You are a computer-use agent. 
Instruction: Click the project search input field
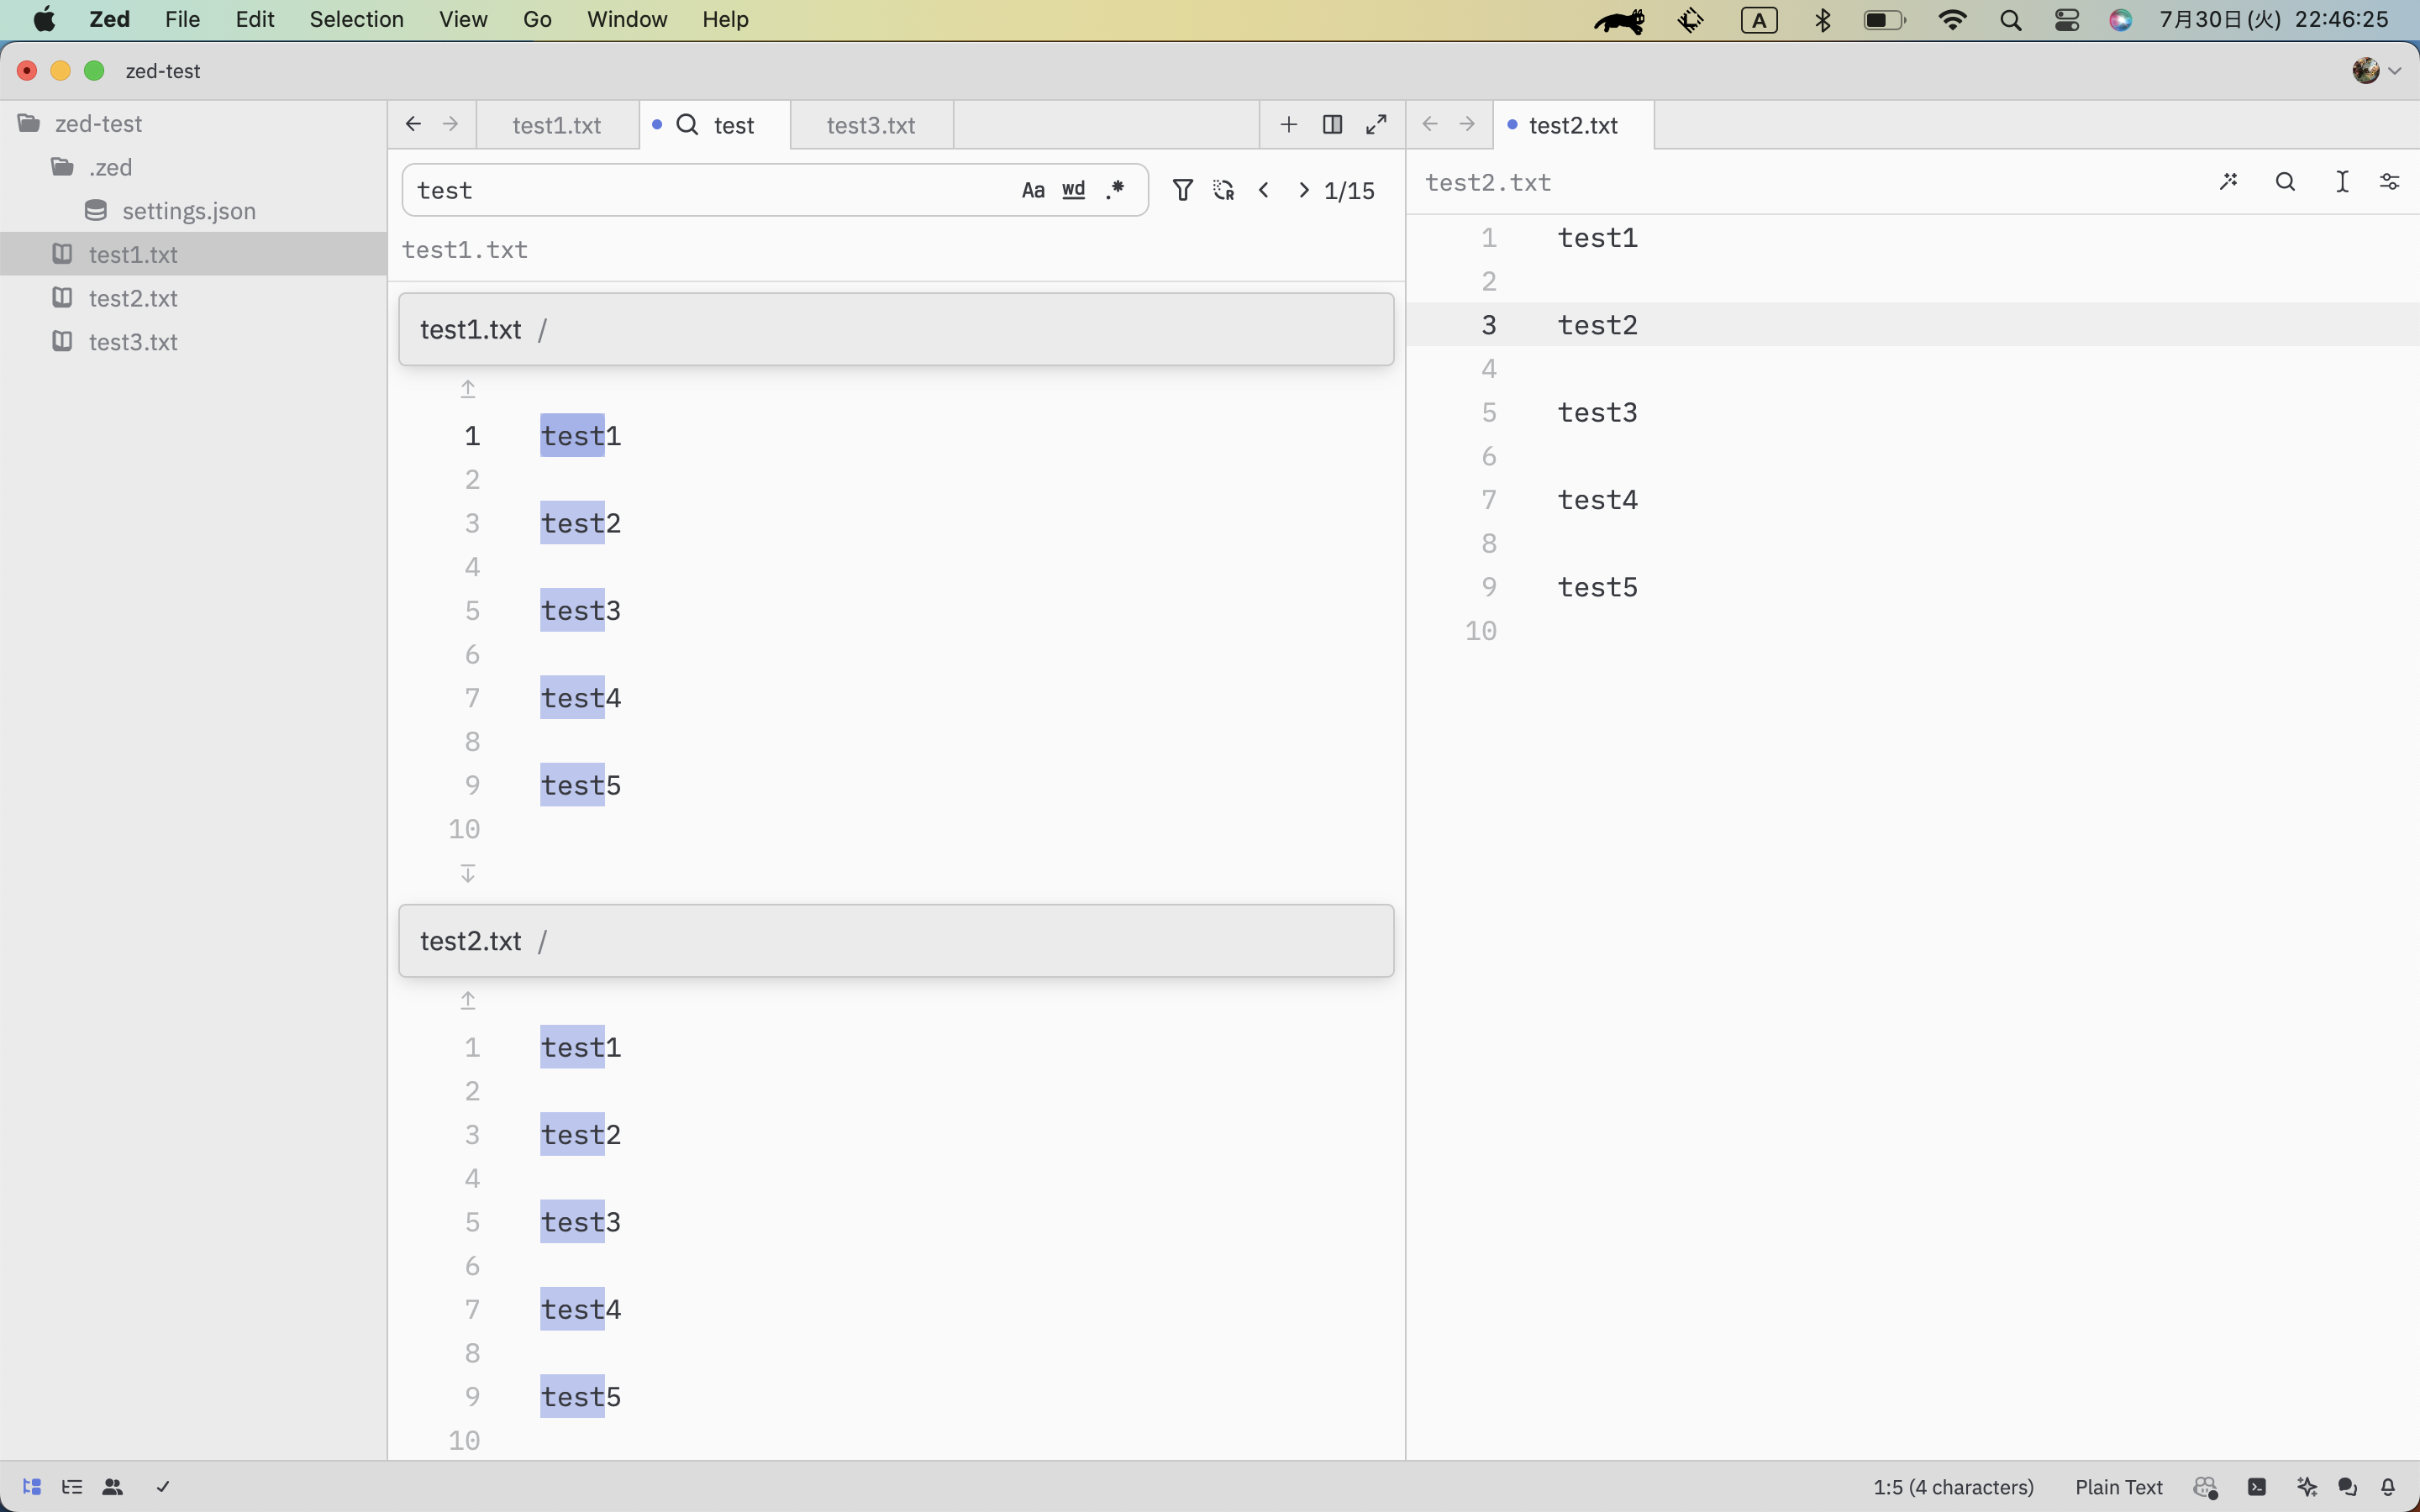700,190
